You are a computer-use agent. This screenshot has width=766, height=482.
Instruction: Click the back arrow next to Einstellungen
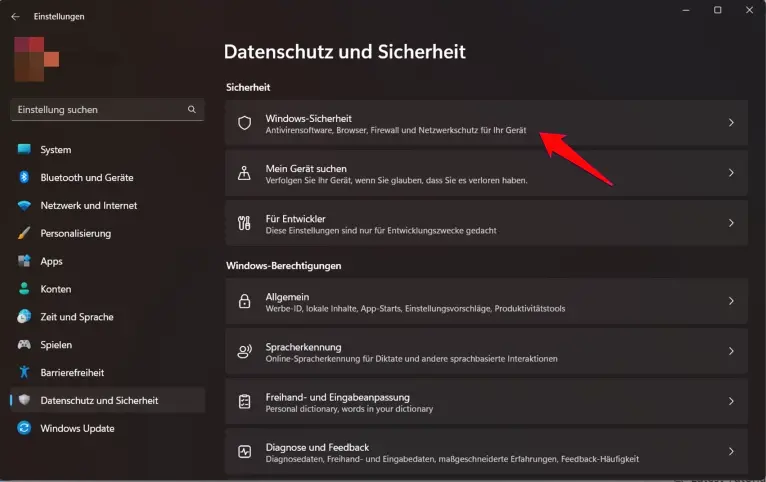tap(15, 17)
